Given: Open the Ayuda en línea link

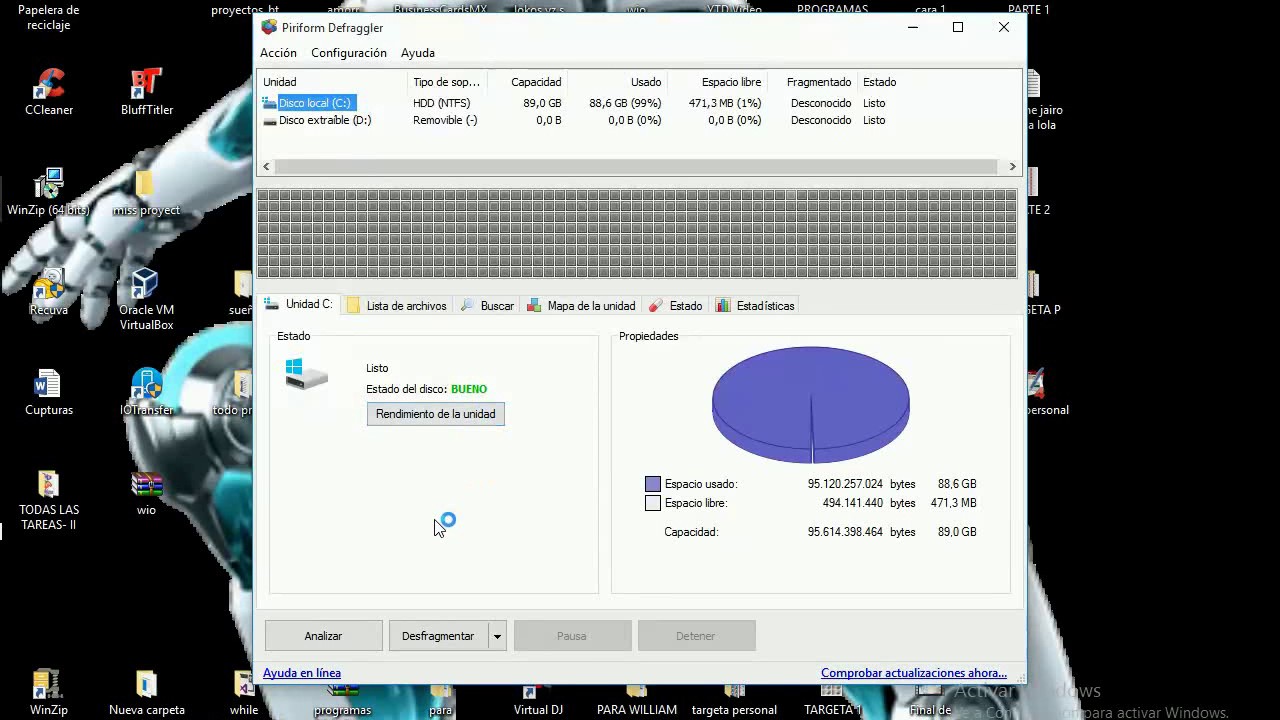Looking at the screenshot, I should click(302, 673).
